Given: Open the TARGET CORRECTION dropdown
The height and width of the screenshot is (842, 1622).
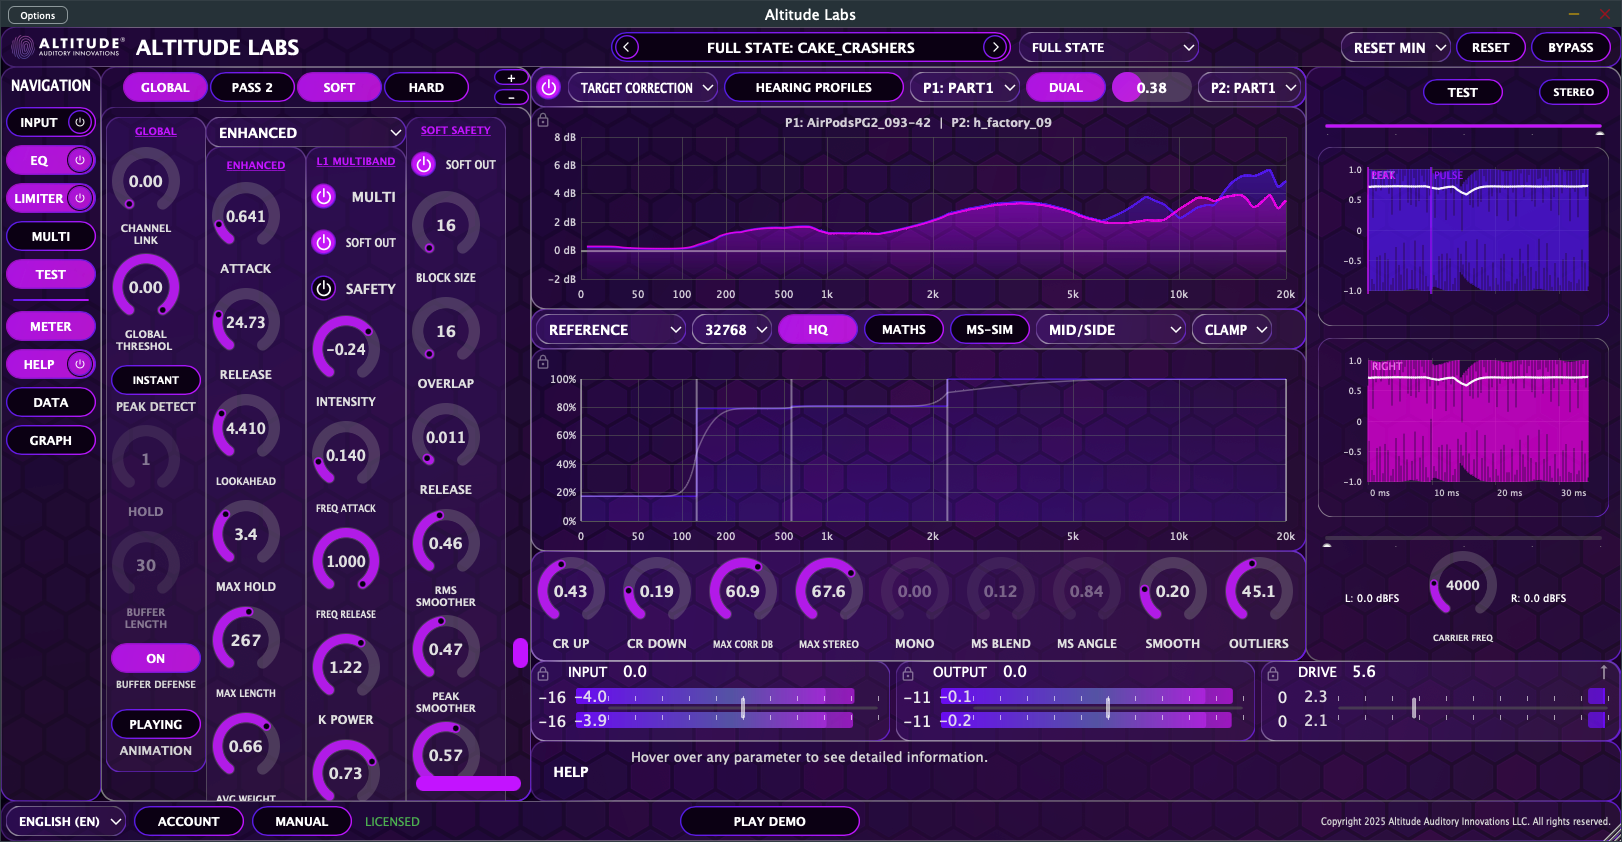Looking at the screenshot, I should 643,87.
